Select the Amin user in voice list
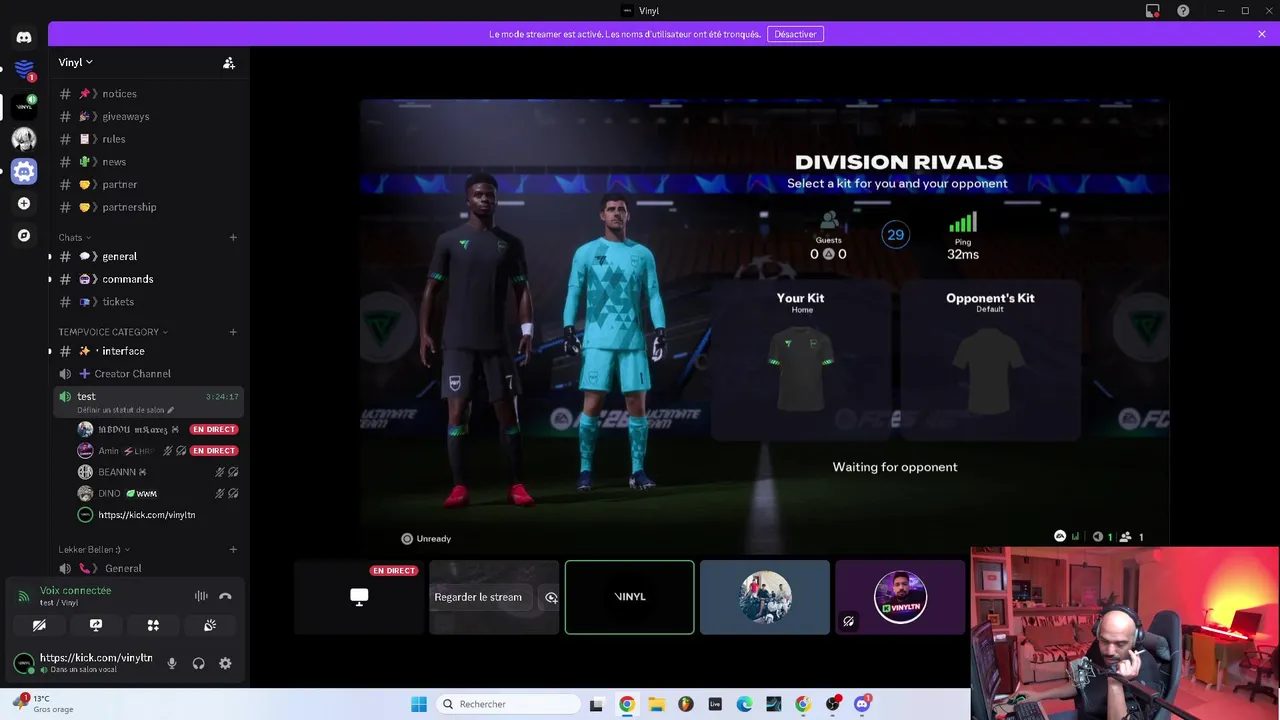The width and height of the screenshot is (1280, 720). point(158,451)
